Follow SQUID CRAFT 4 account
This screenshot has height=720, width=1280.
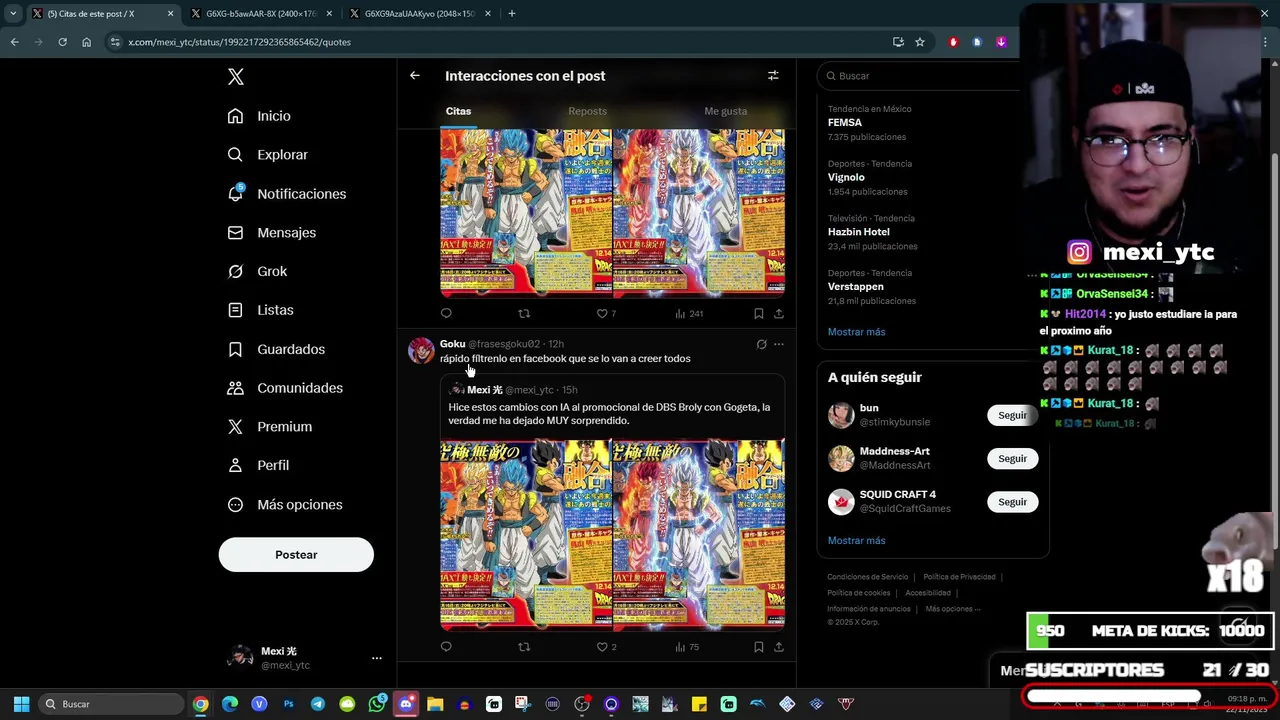click(x=1012, y=502)
